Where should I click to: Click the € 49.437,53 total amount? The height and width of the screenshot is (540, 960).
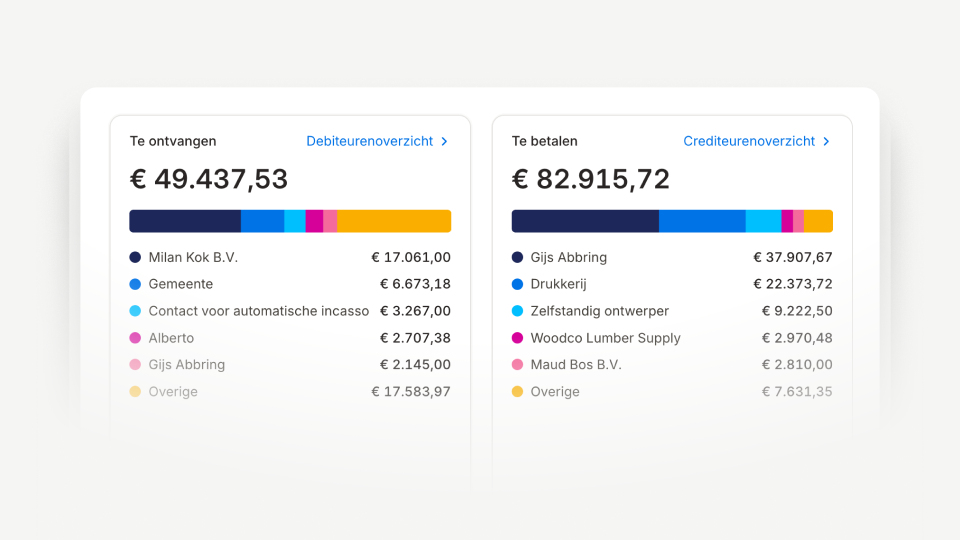[x=209, y=179]
